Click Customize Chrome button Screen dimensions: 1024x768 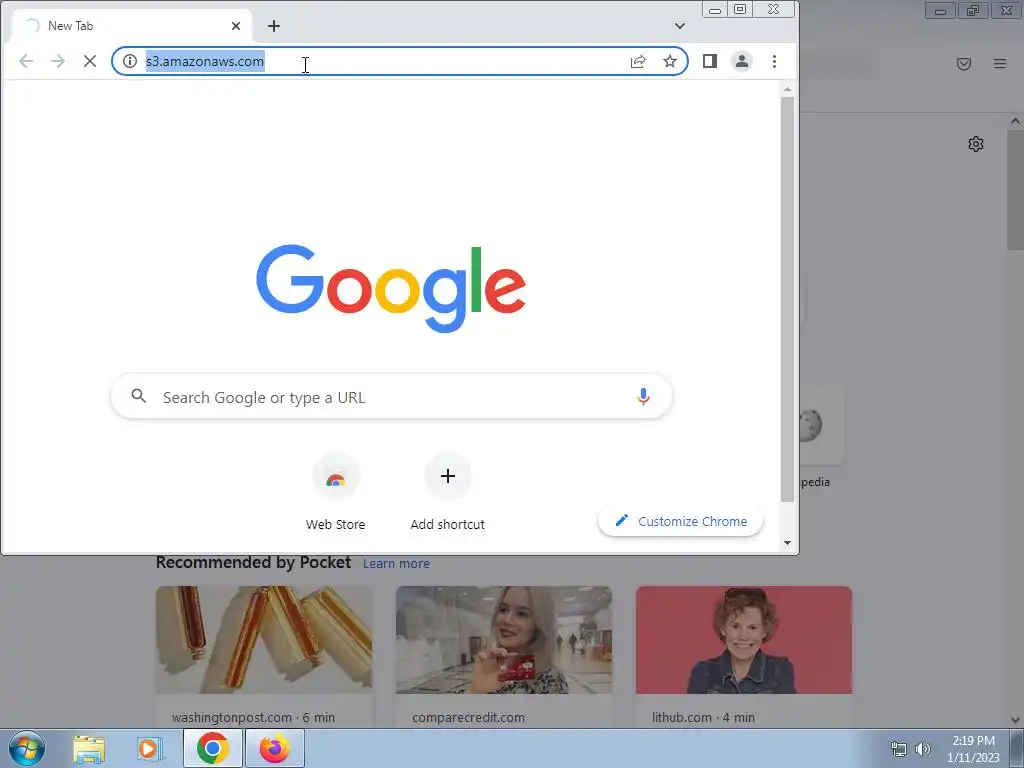(x=680, y=521)
